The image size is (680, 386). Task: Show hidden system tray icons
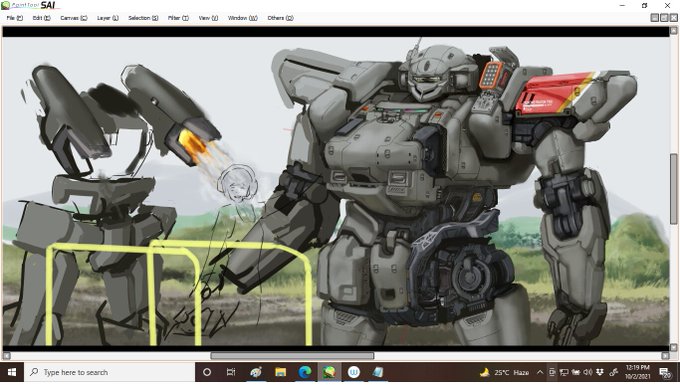coord(540,372)
